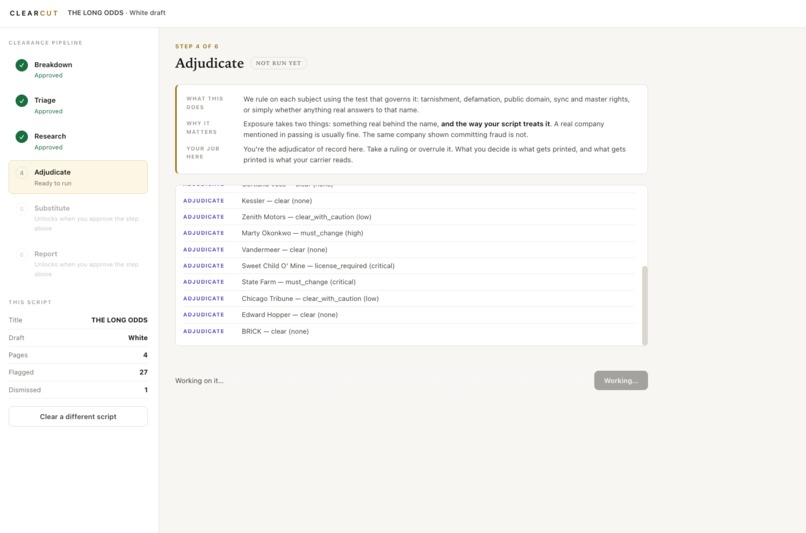Select the Vandermeer — clear (none) row

click(x=409, y=249)
